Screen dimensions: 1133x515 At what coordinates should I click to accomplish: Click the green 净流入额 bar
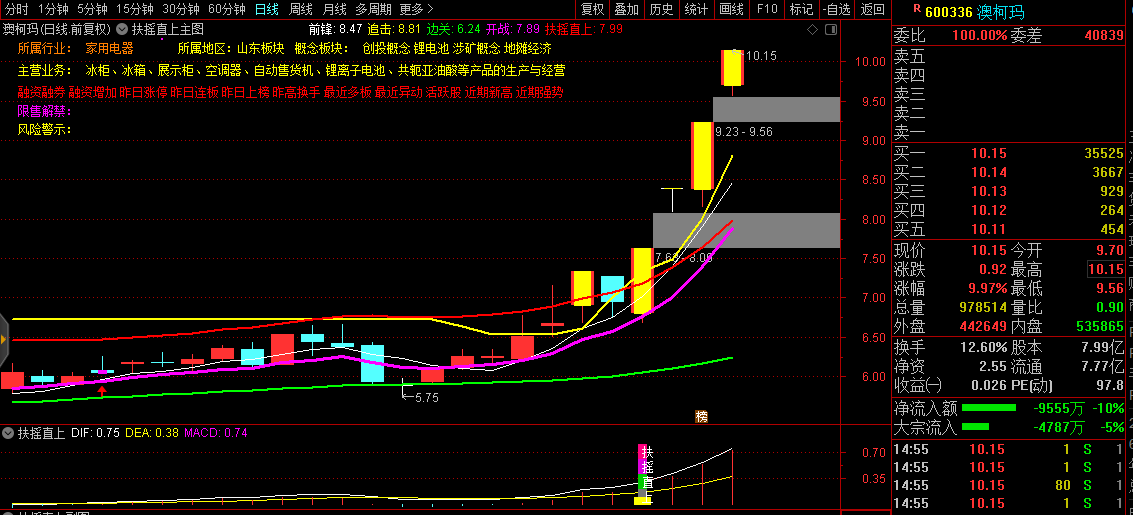[x=988, y=408]
